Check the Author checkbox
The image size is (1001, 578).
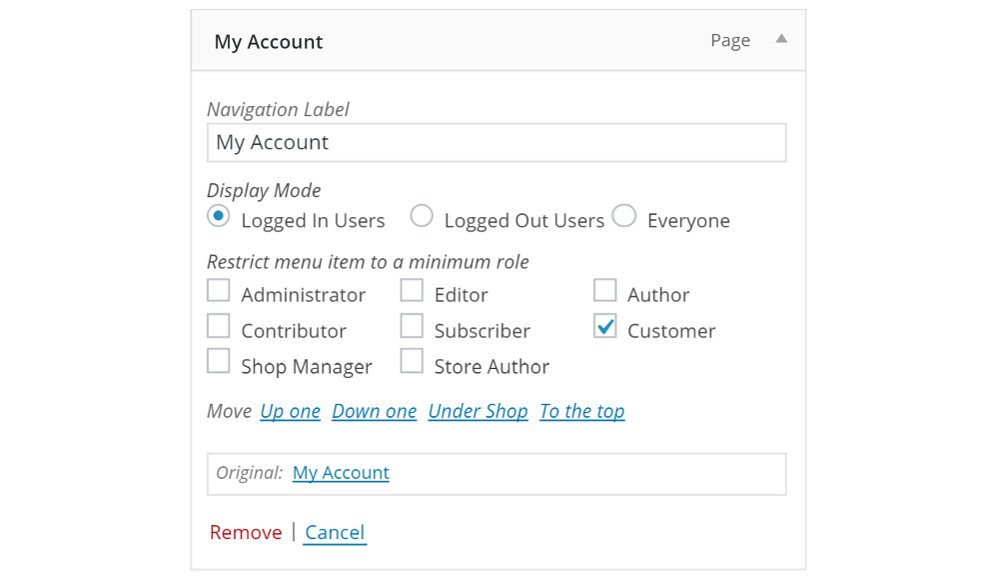pyautogui.click(x=605, y=290)
